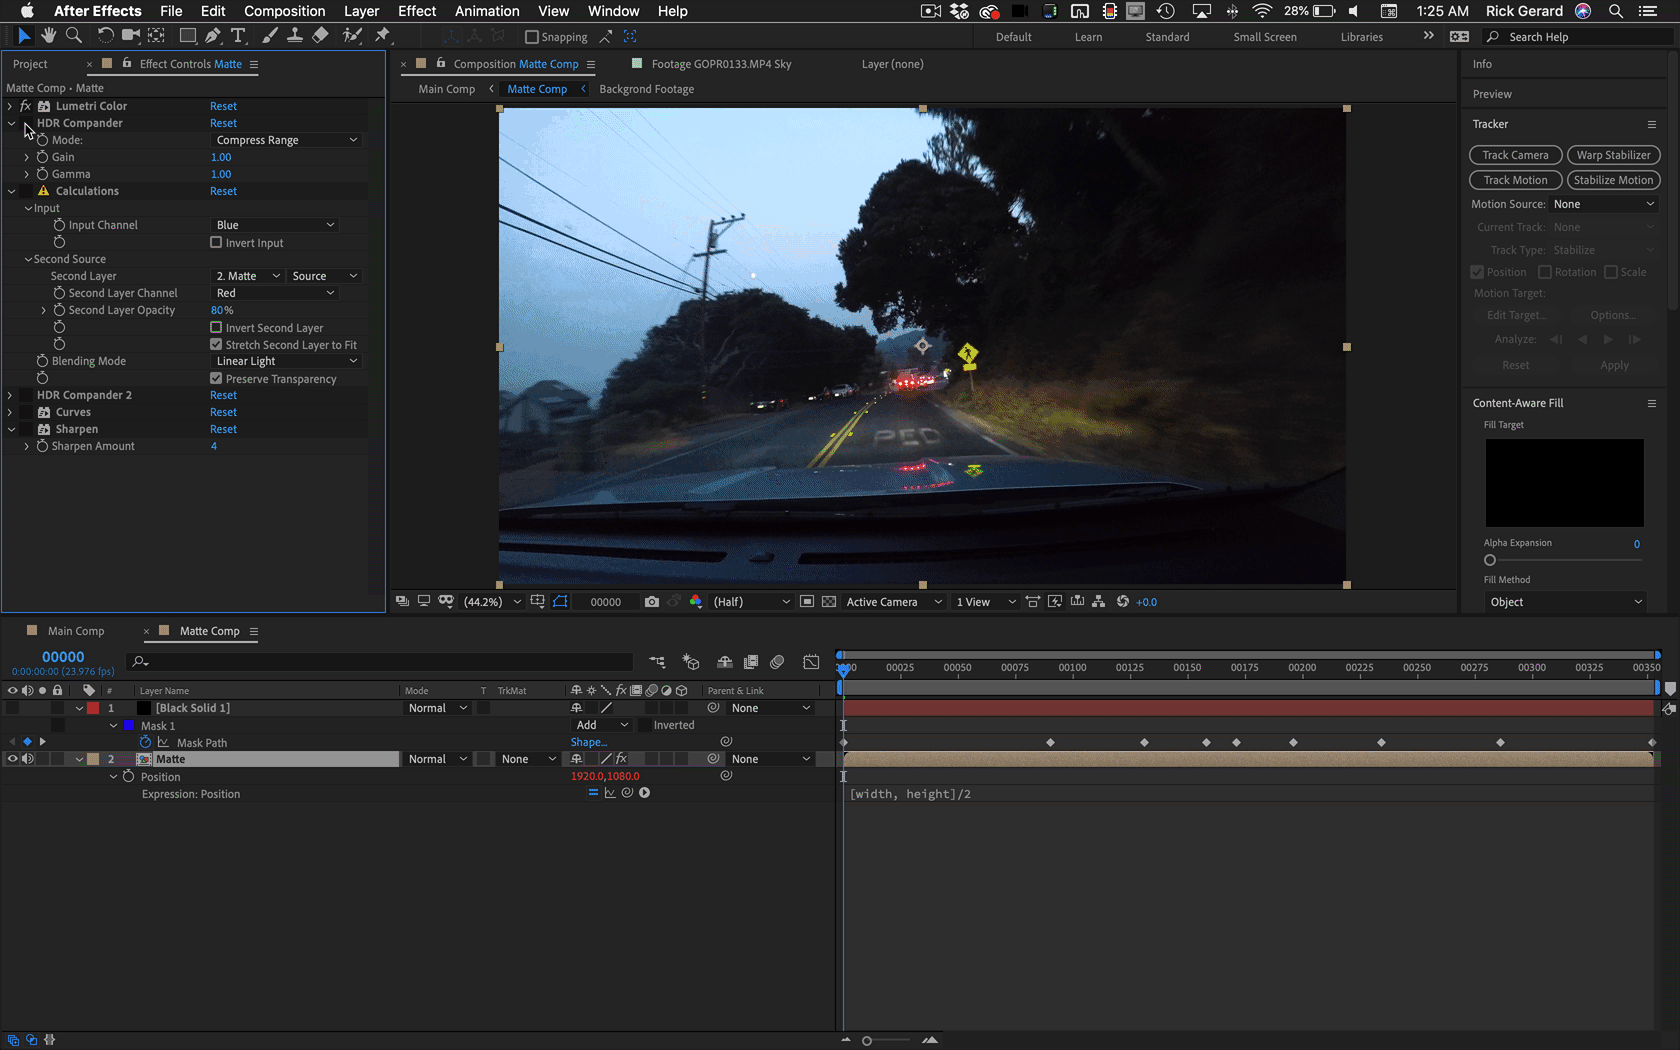The height and width of the screenshot is (1050, 1680).
Task: Switch to the Main Comp timeline tab
Action: click(76, 631)
